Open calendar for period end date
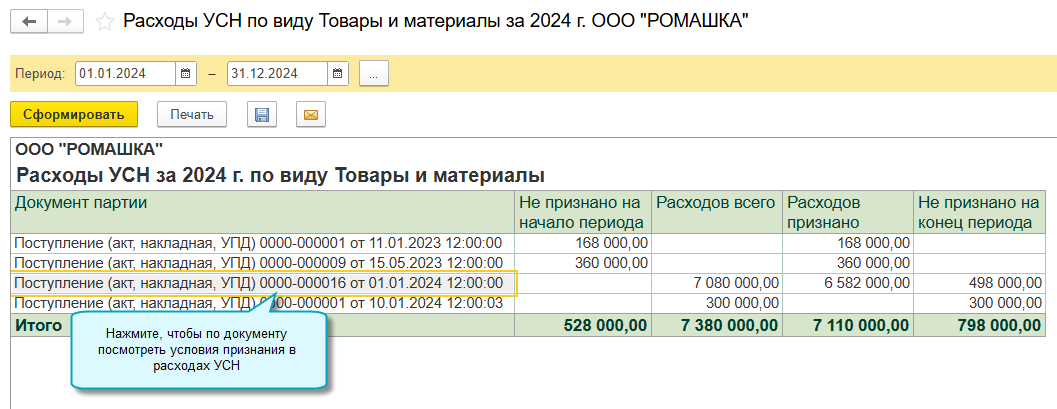The height and width of the screenshot is (409, 1057). tap(338, 74)
